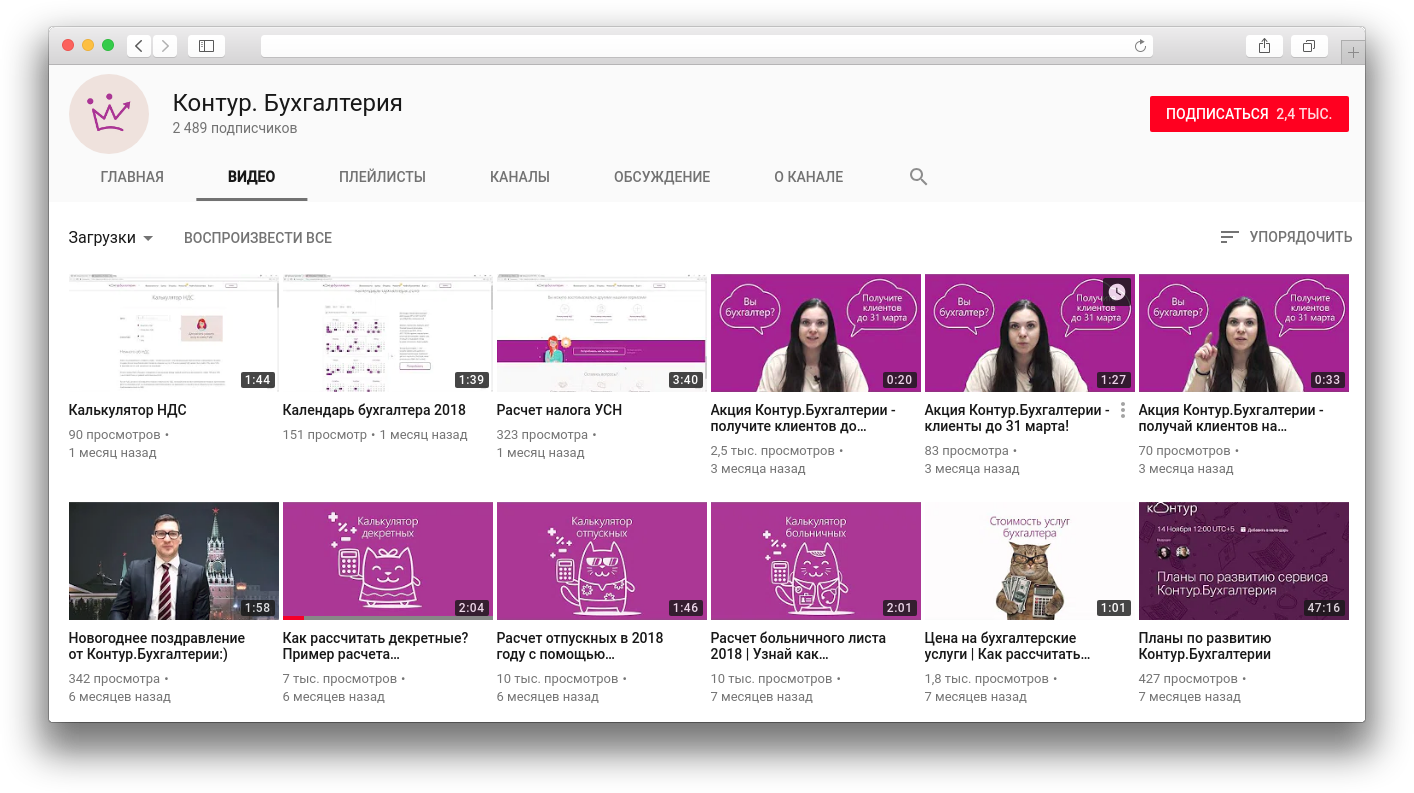Click the sort lines icon next to УПОРЯДОЧИТЬ

click(x=1230, y=237)
